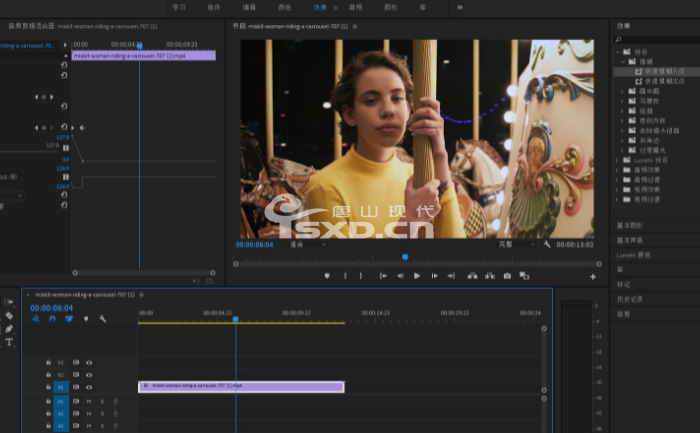
Task: Open Program monitor settings wrench
Action: tap(547, 244)
